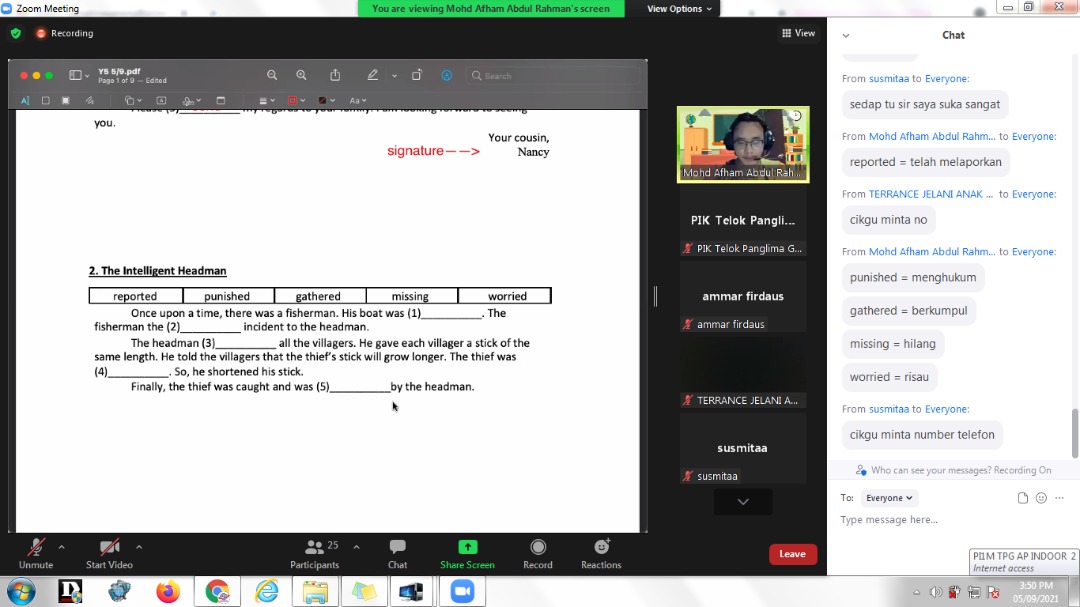The height and width of the screenshot is (607, 1080).
Task: Select the ammar firdaus participant tile
Action: pos(743,298)
